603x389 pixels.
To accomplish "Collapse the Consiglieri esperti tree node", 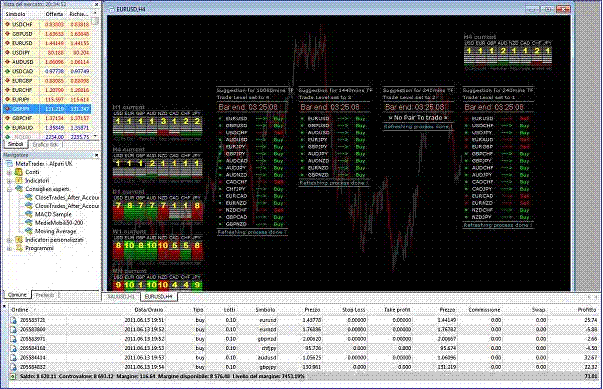I will (9, 189).
